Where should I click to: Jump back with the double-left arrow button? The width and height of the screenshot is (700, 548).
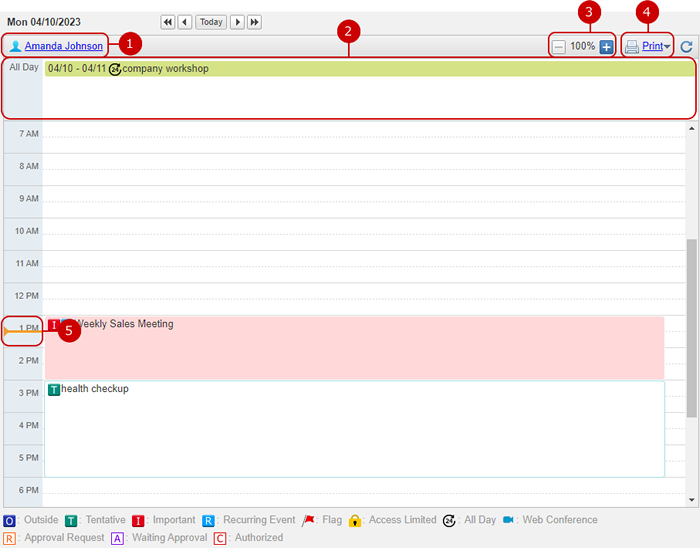point(167,22)
